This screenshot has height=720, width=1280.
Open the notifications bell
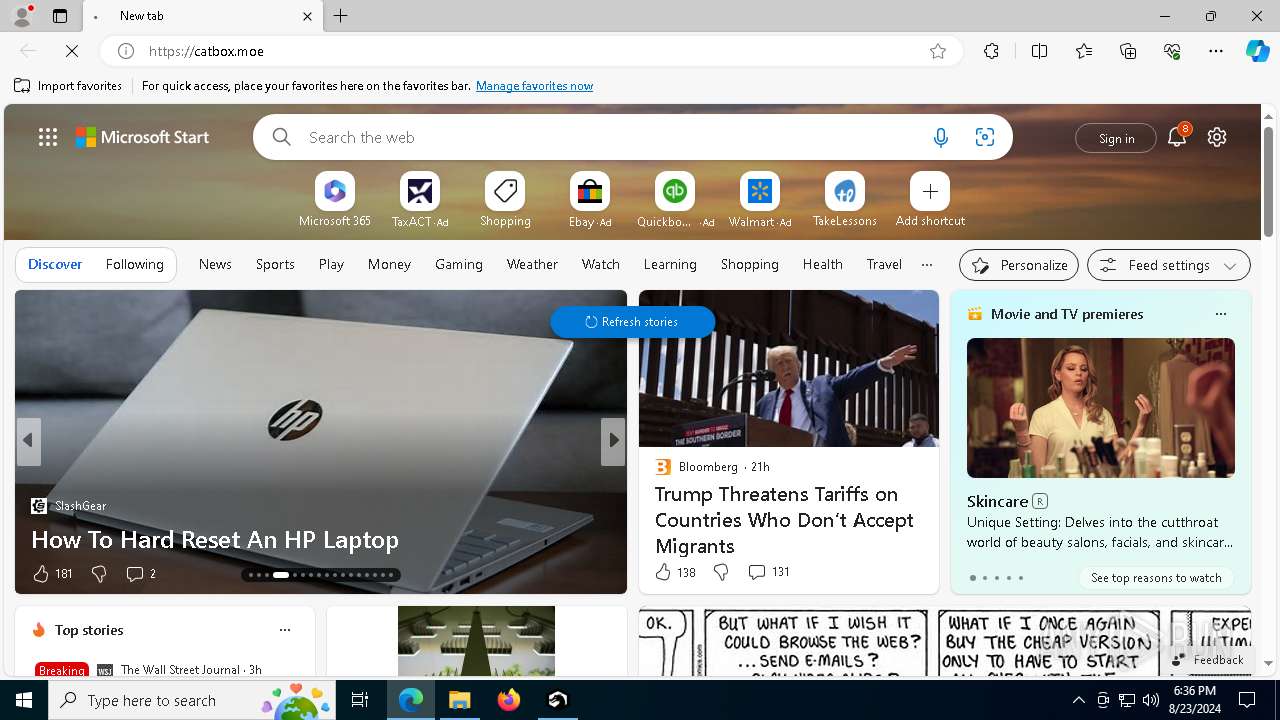pyautogui.click(x=1177, y=137)
